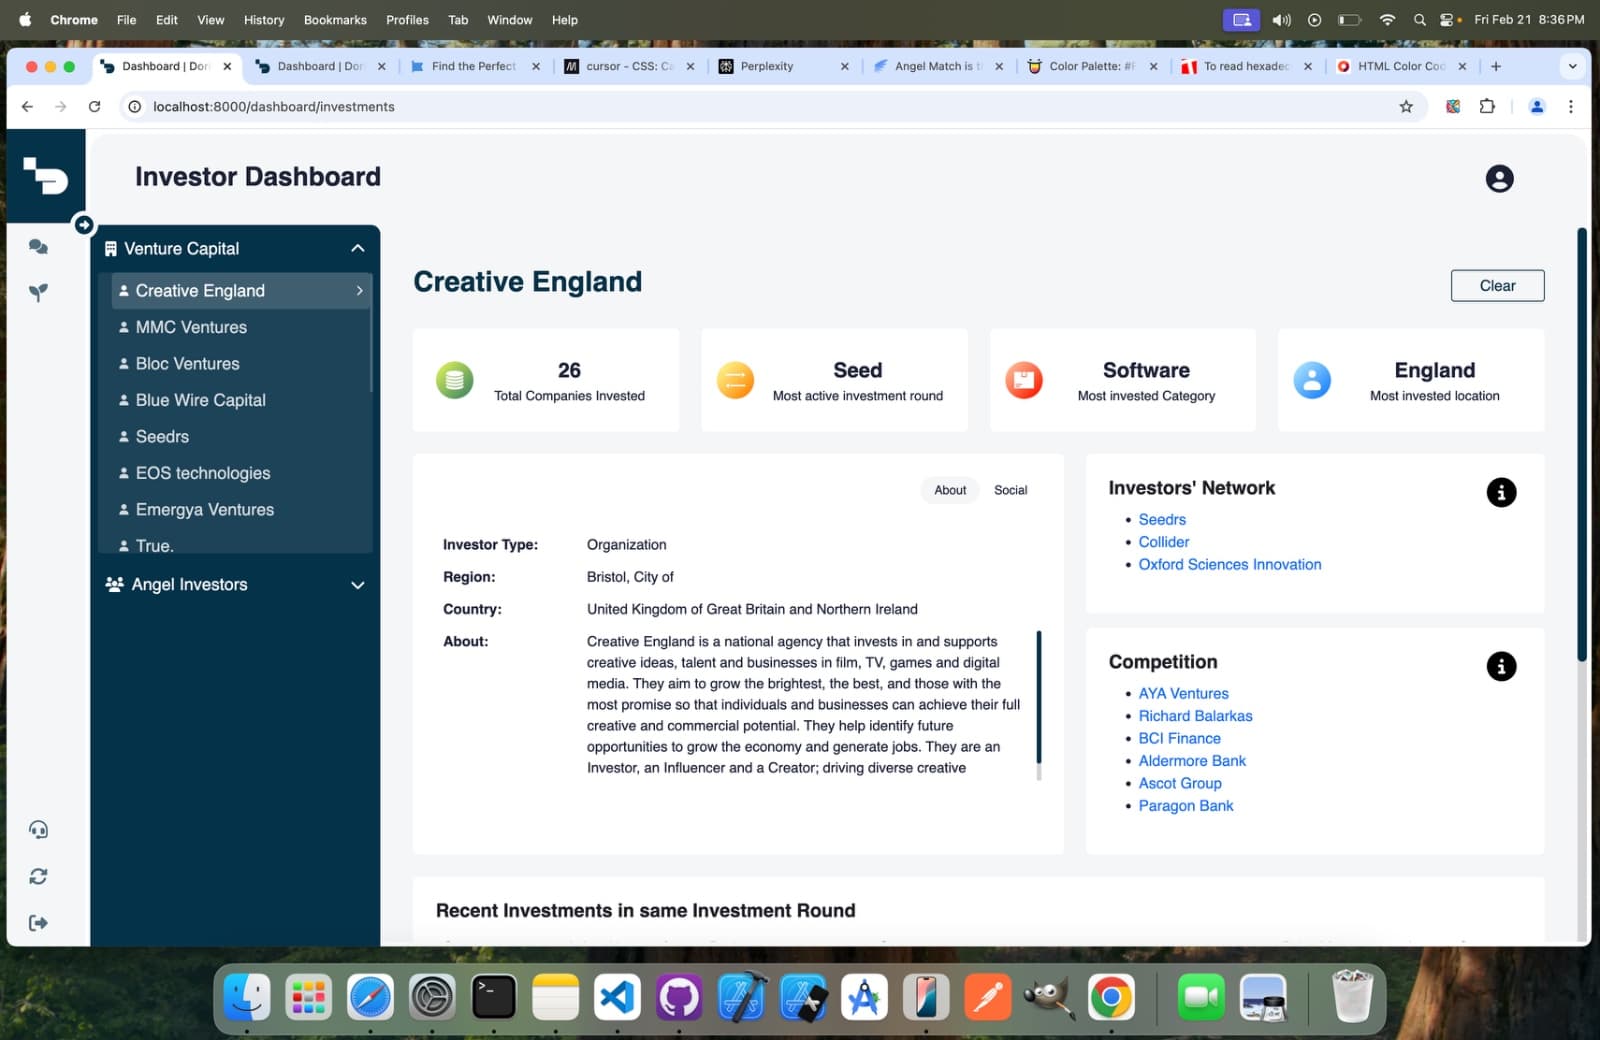Select Seedrs in sidebar list
This screenshot has height=1040, width=1600.
point(240,437)
